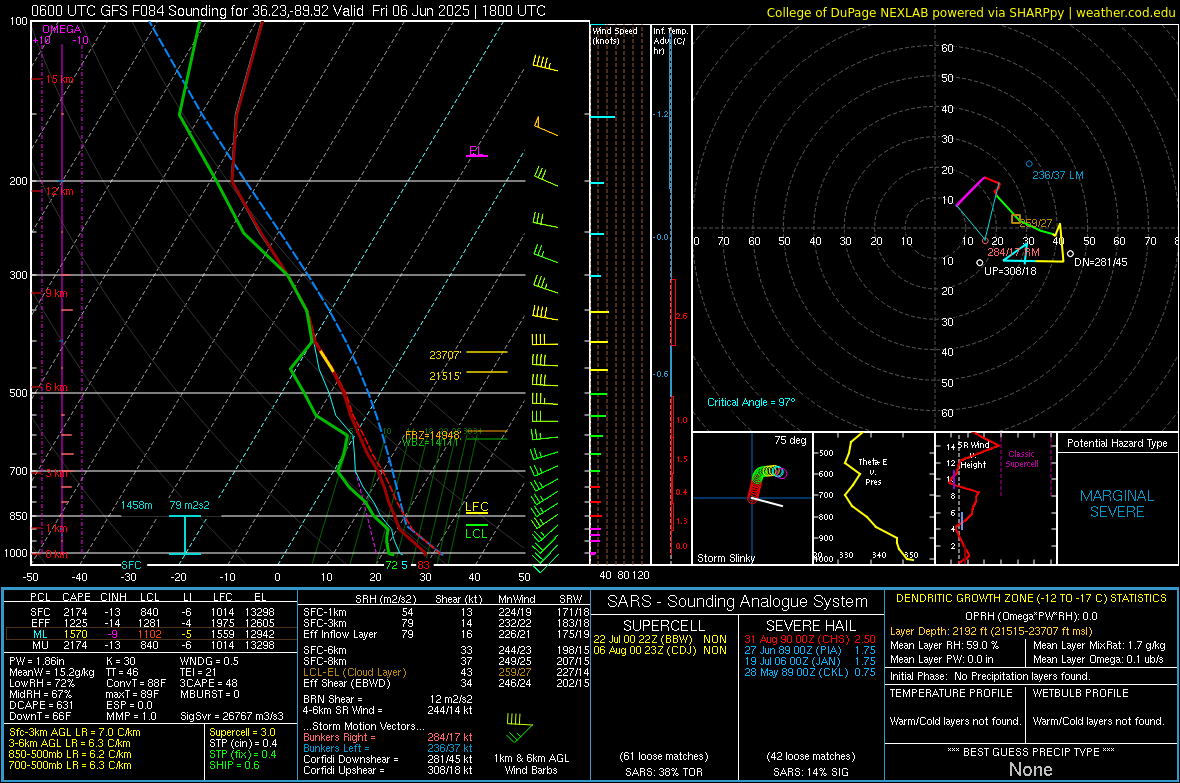Click the Supercell = 3.0 composite value
Screen dimensions: 1180x783
242,732
